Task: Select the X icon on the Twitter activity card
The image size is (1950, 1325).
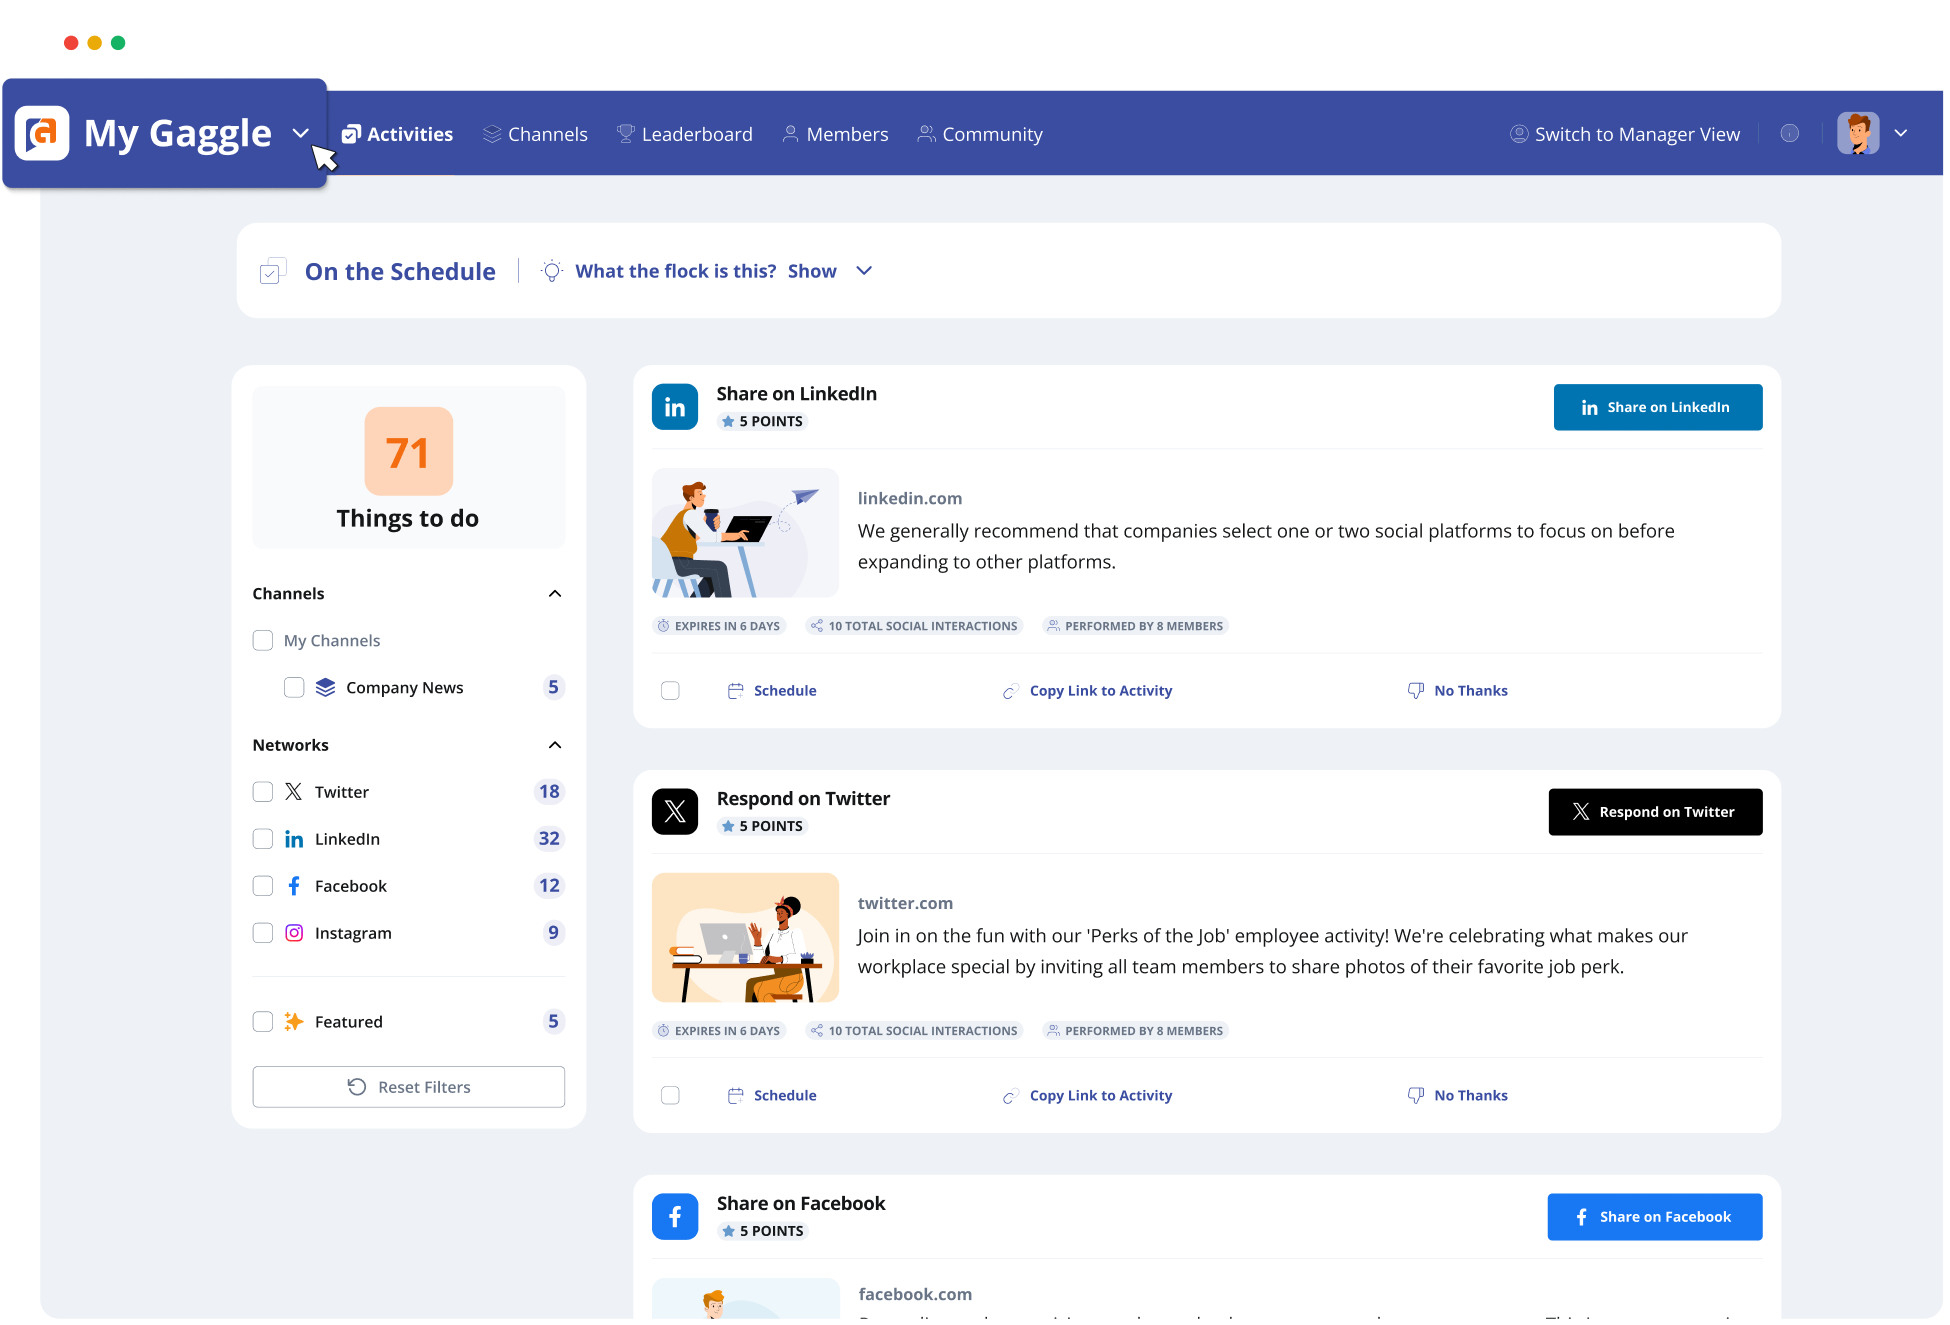Action: tap(675, 811)
